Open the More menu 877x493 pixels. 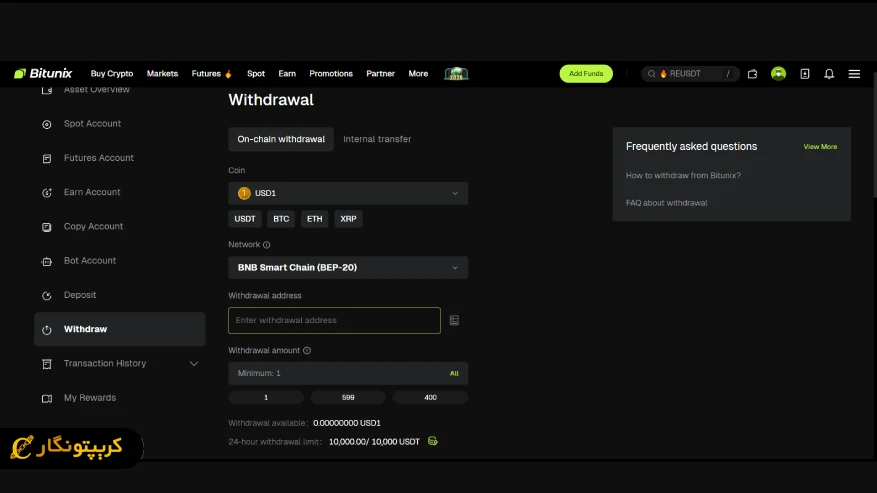click(418, 73)
